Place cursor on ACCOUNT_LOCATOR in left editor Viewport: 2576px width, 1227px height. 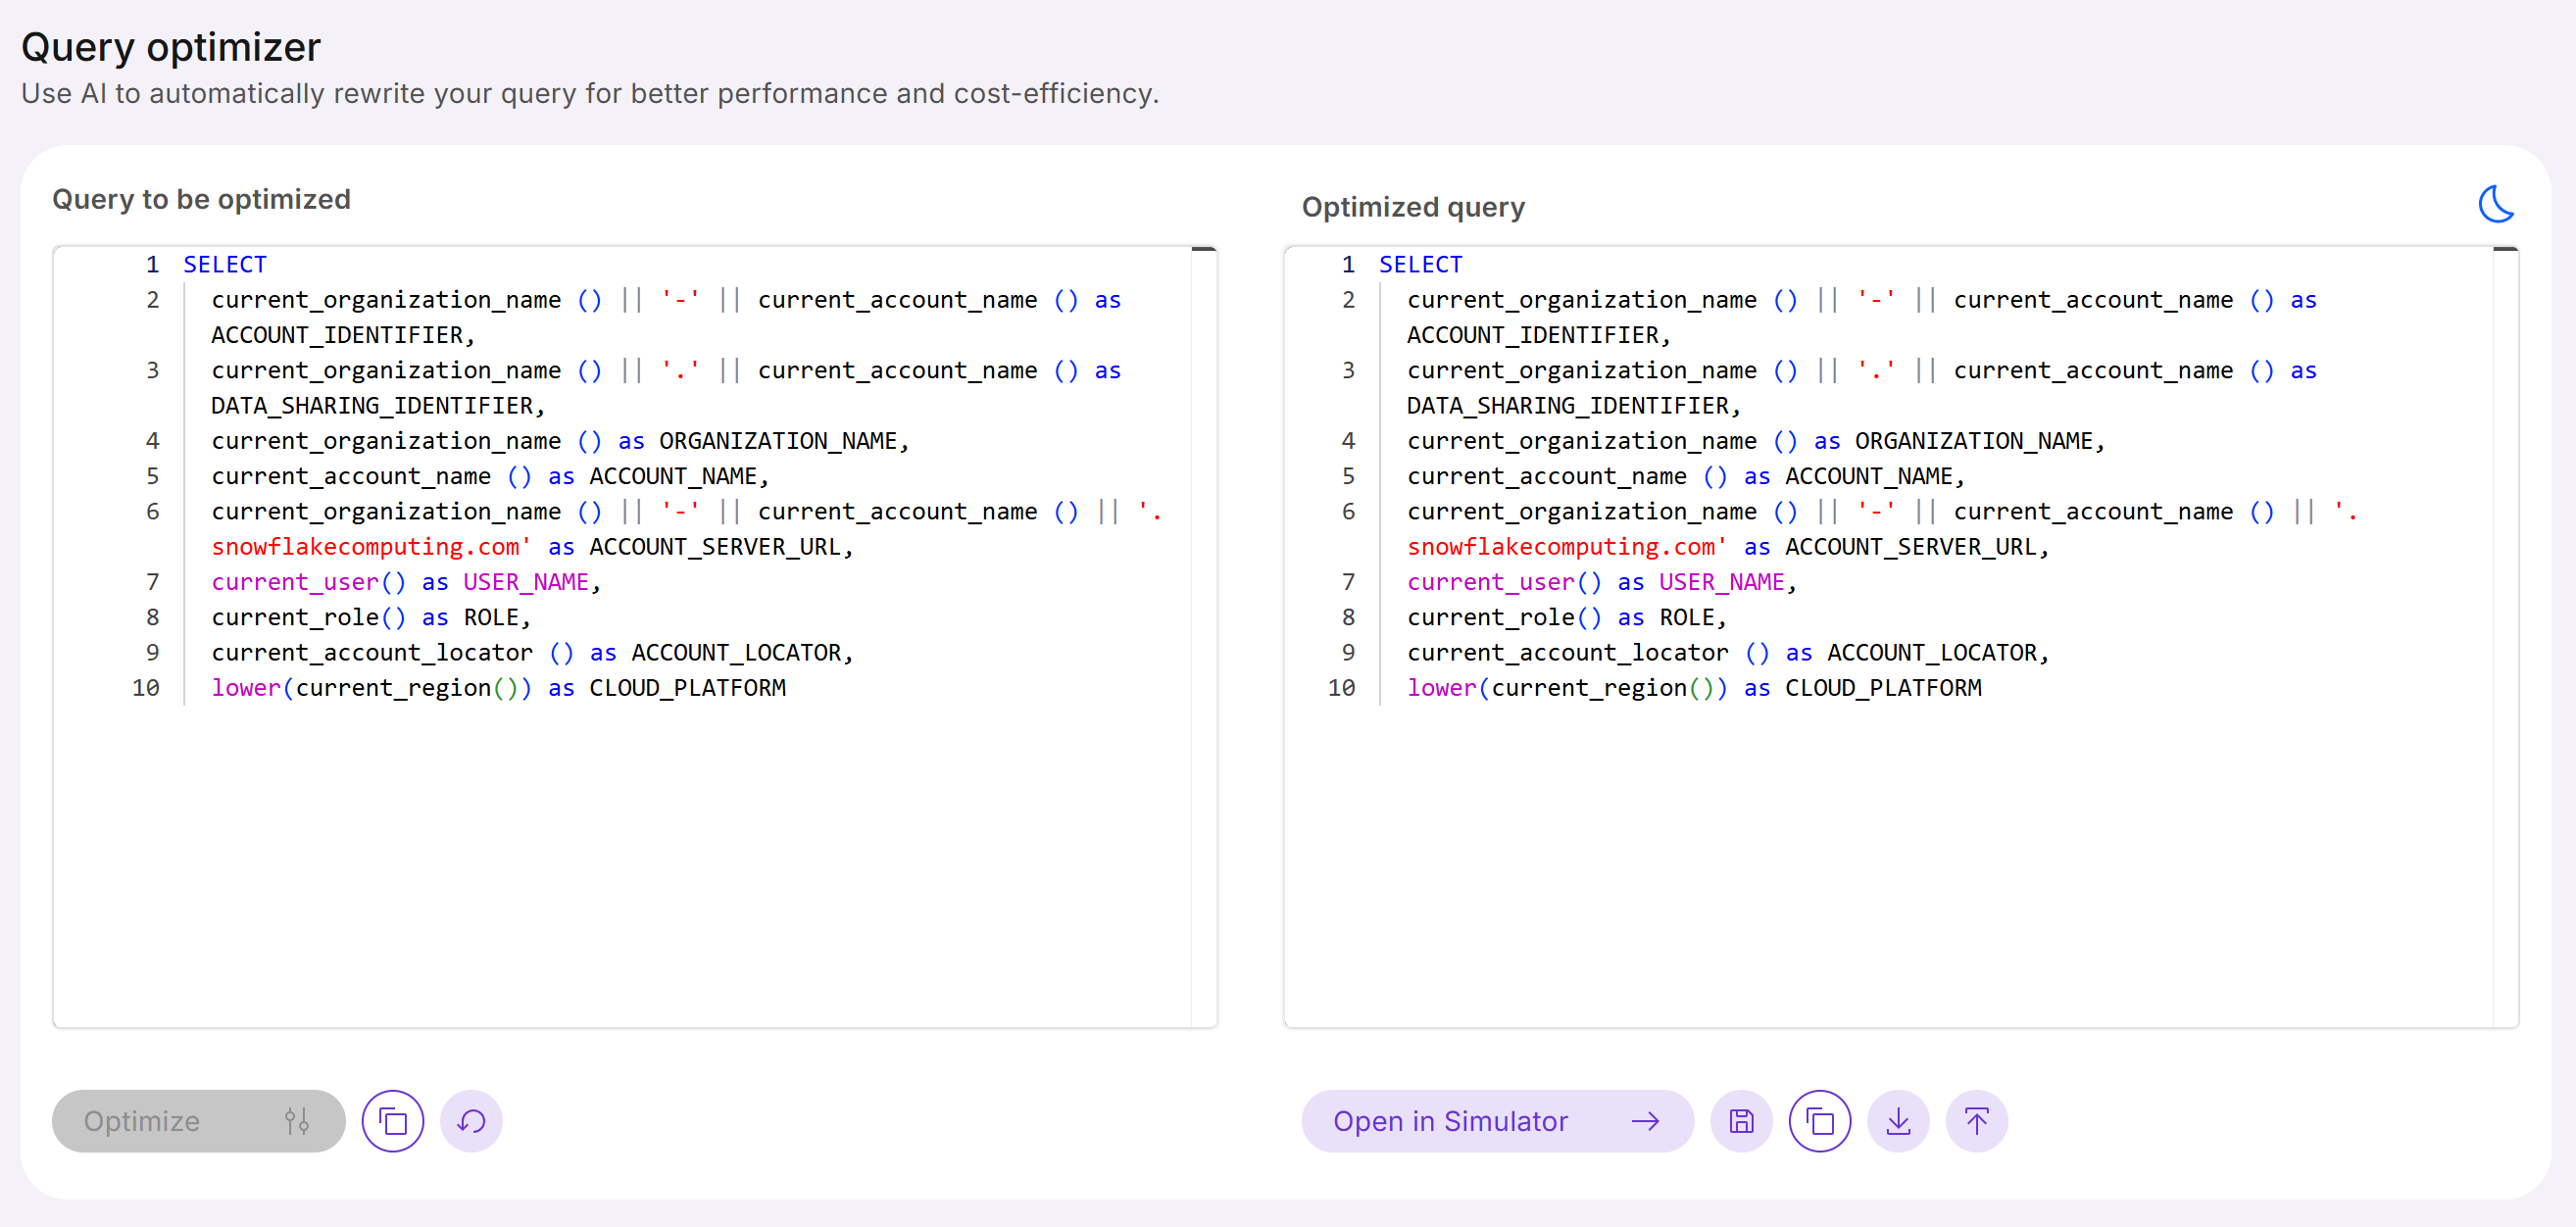pyautogui.click(x=736, y=653)
